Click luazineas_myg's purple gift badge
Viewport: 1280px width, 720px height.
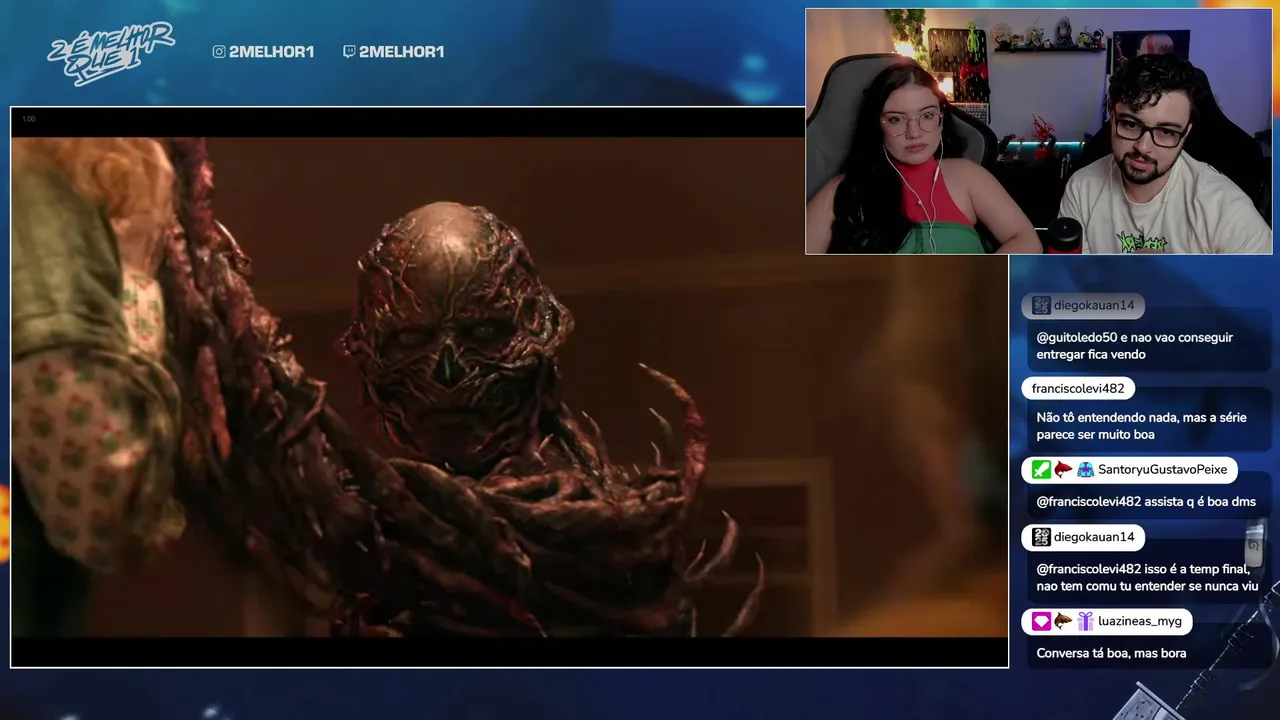click(1085, 622)
